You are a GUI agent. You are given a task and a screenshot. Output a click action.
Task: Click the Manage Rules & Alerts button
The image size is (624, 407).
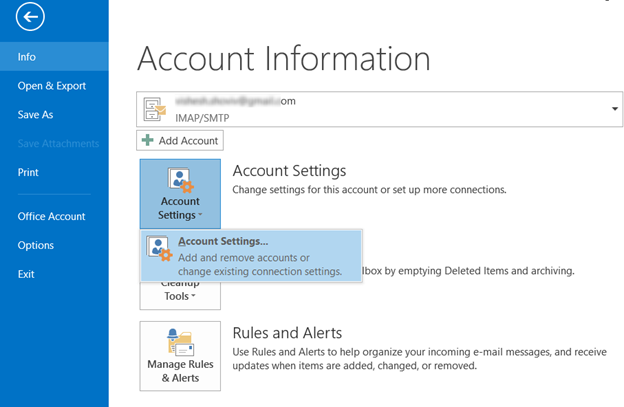point(180,356)
